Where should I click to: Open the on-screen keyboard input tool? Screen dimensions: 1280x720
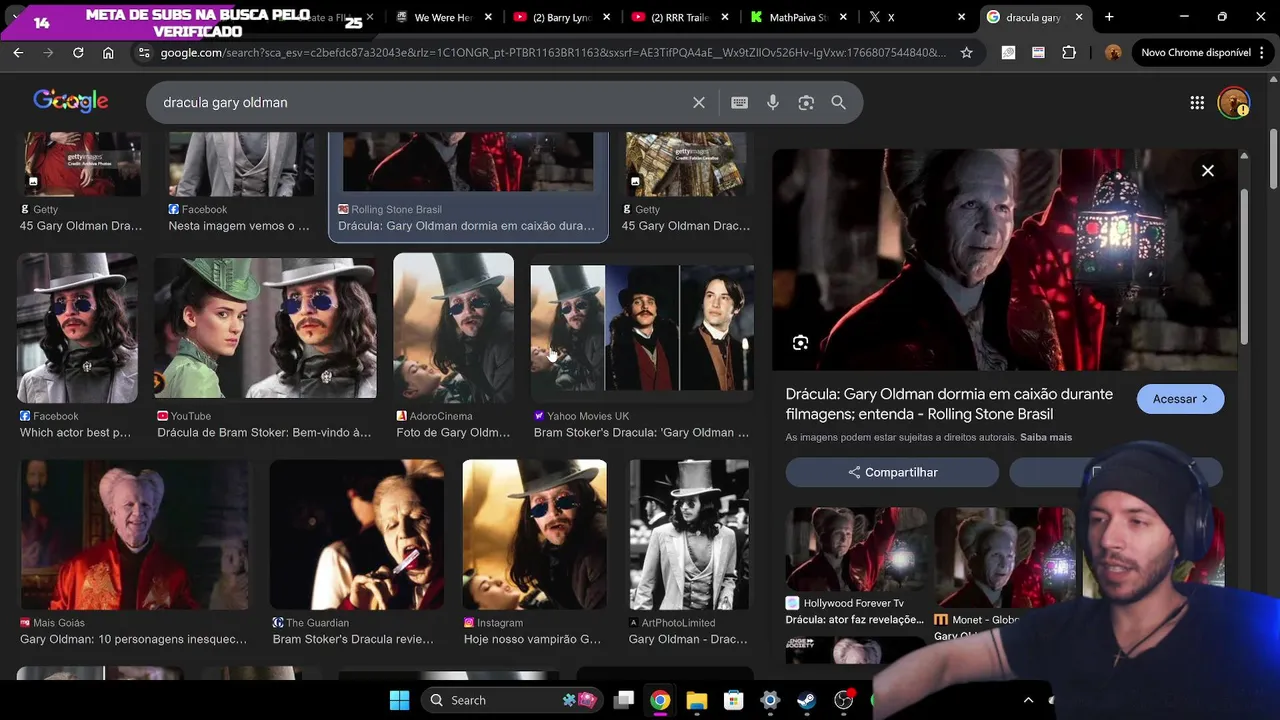coord(739,102)
